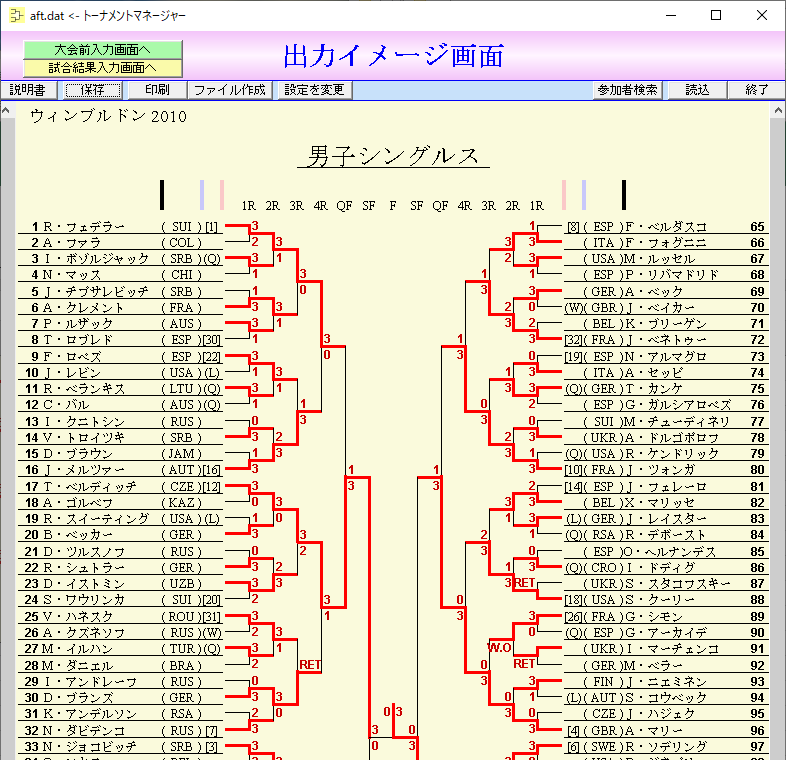
Task: Click the left pane scroll-up arrow
Action: pyautogui.click(x=6, y=111)
